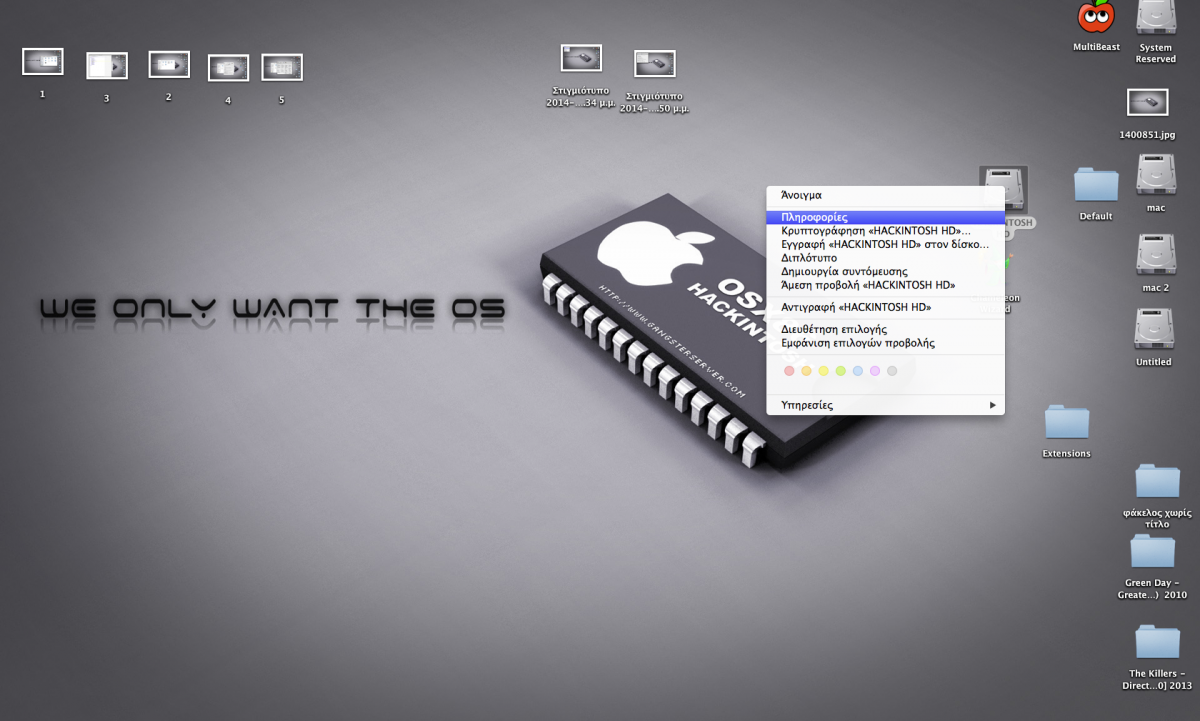Choose Άνοιγμα from the context menu
This screenshot has width=1200, height=721.
tap(886, 196)
